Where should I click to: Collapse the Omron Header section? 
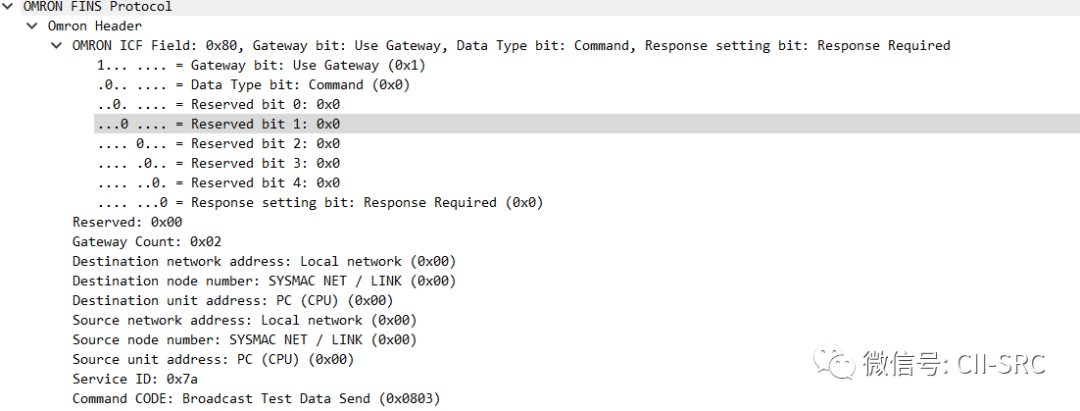coord(32,25)
